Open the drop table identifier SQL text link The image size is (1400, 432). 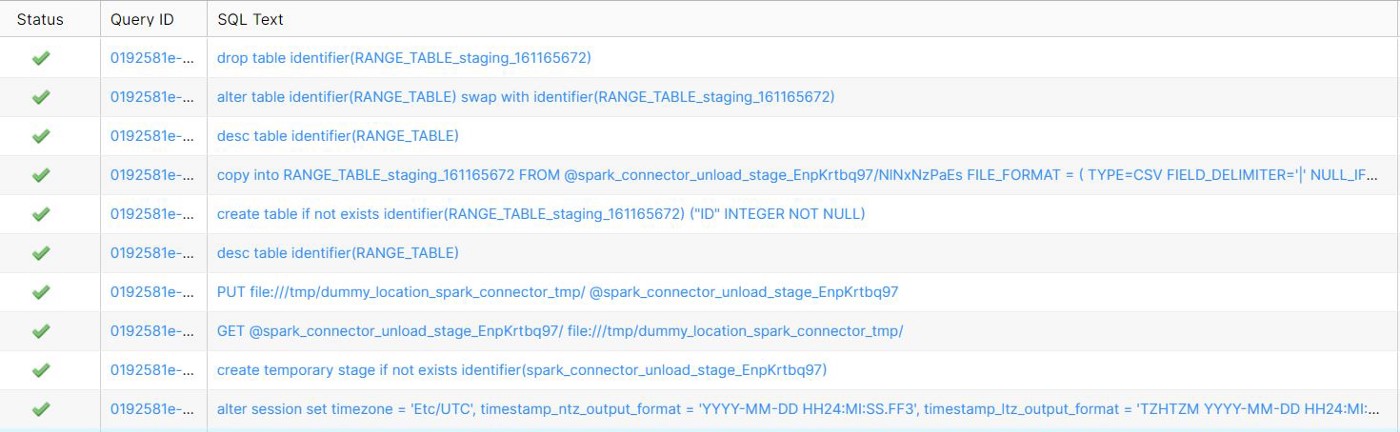[x=404, y=58]
